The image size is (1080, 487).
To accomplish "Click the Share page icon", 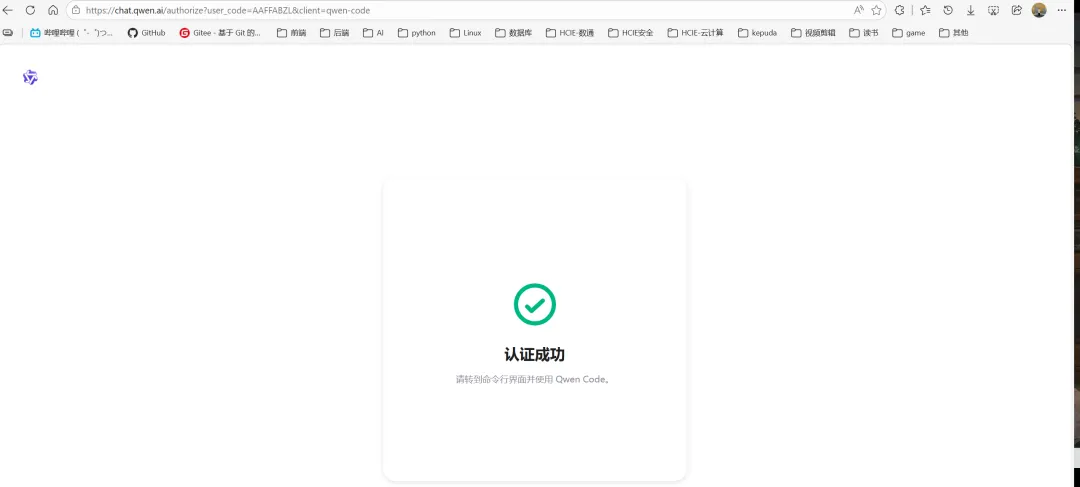I will [x=1017, y=10].
